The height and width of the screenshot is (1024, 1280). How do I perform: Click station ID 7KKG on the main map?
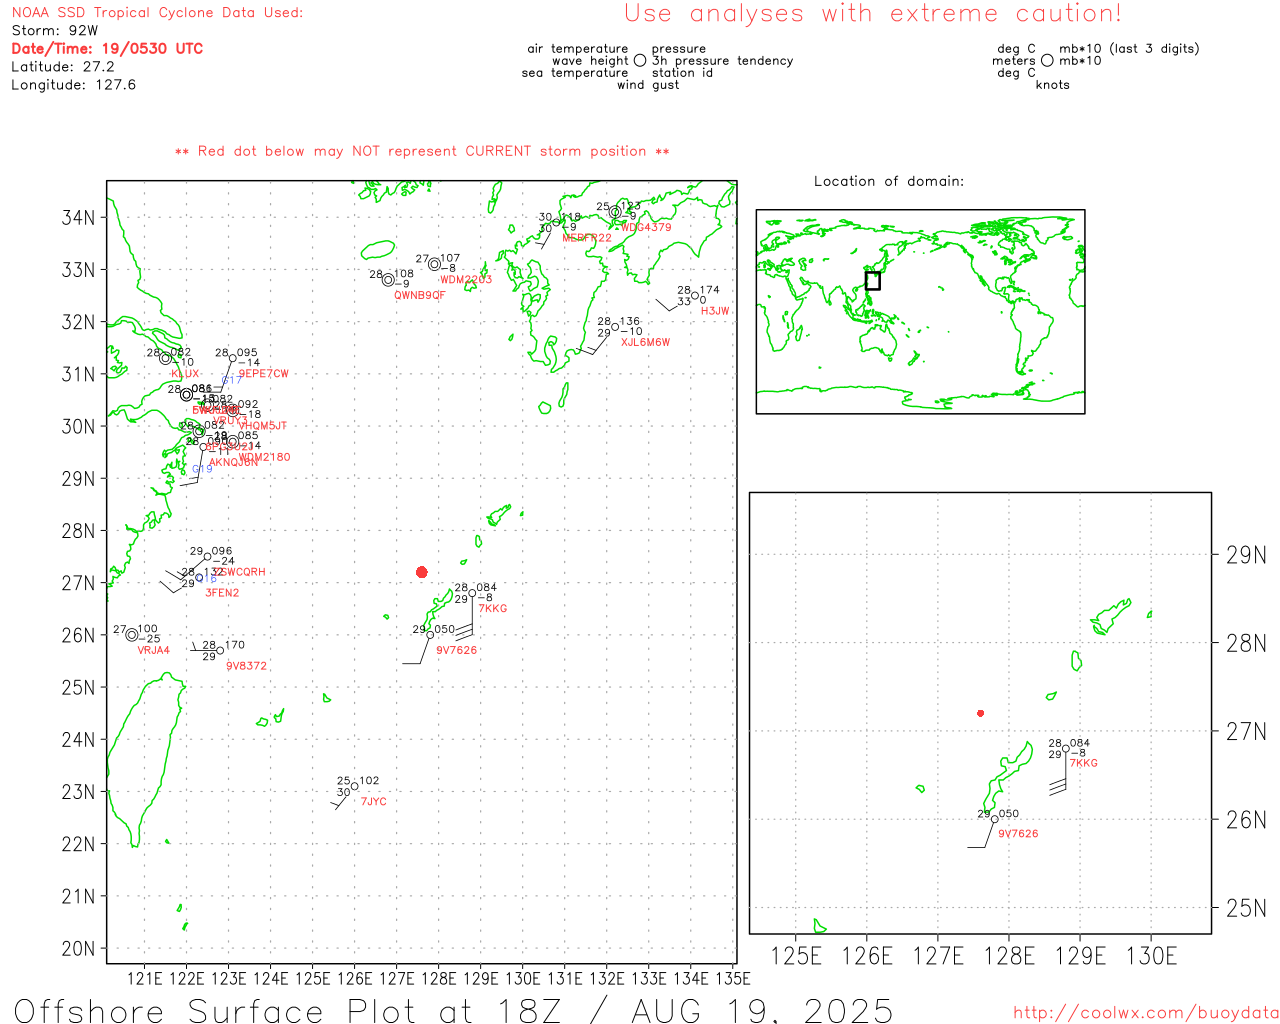click(x=493, y=609)
